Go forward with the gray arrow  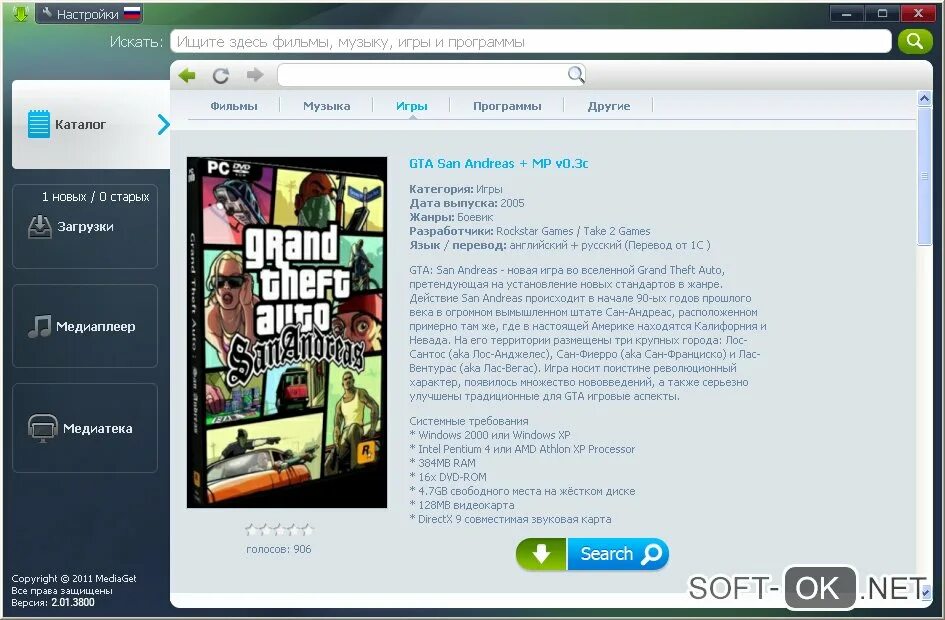point(256,75)
